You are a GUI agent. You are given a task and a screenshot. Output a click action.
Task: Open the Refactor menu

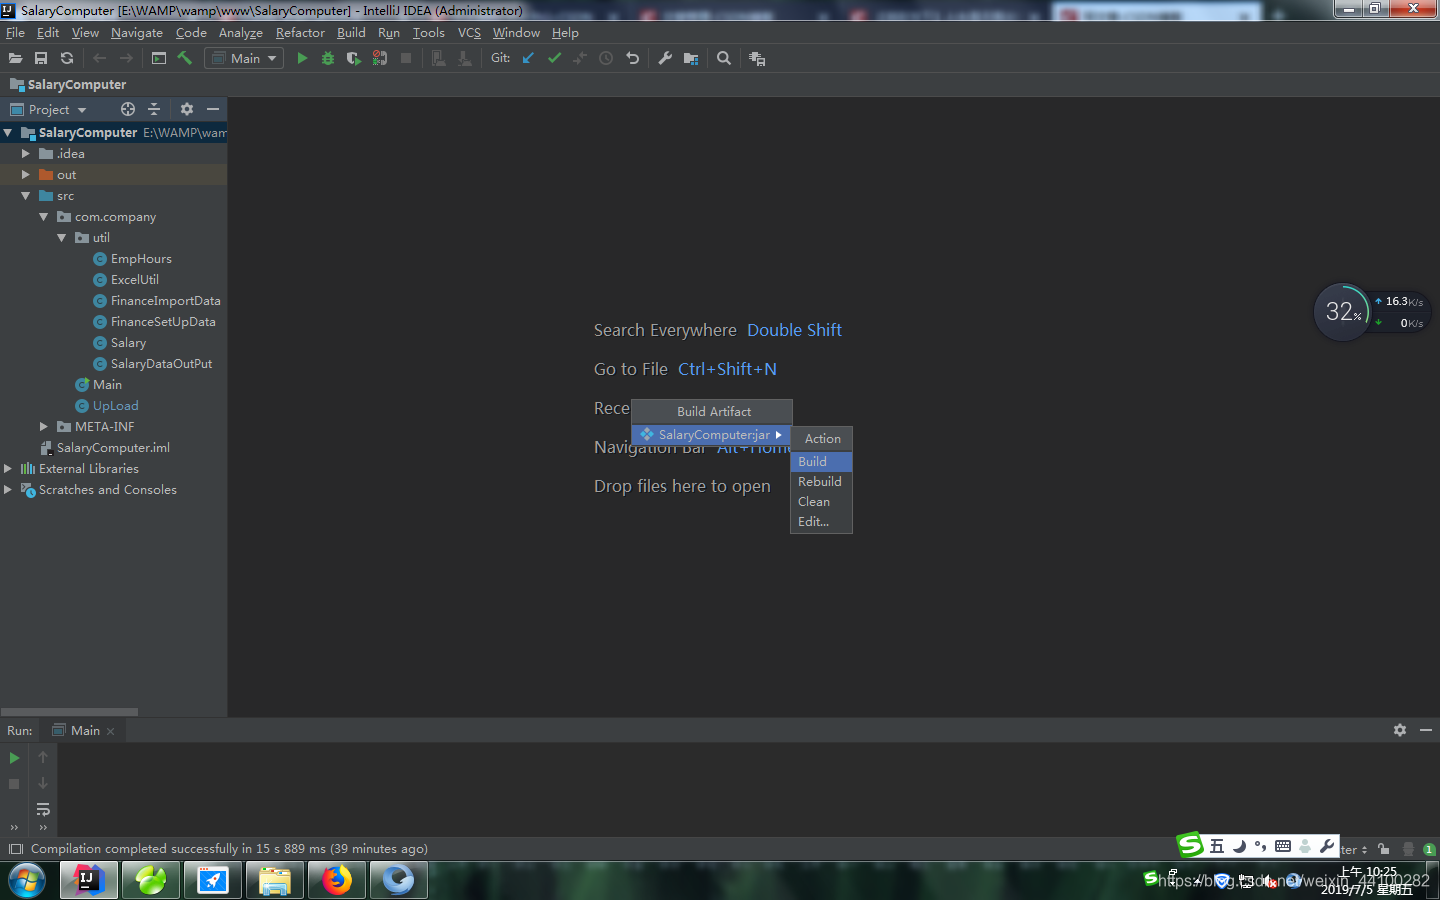(x=300, y=32)
